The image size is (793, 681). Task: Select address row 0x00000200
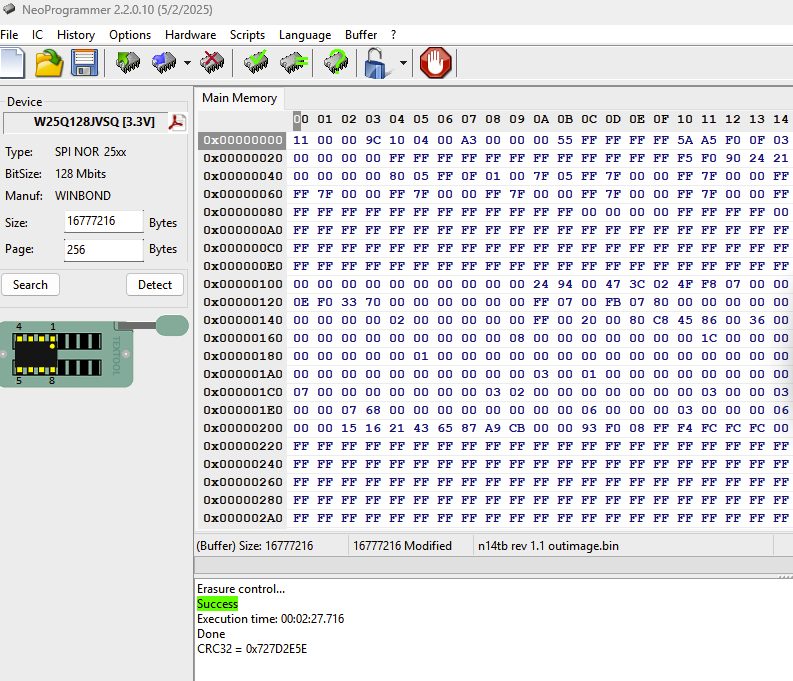[243, 428]
